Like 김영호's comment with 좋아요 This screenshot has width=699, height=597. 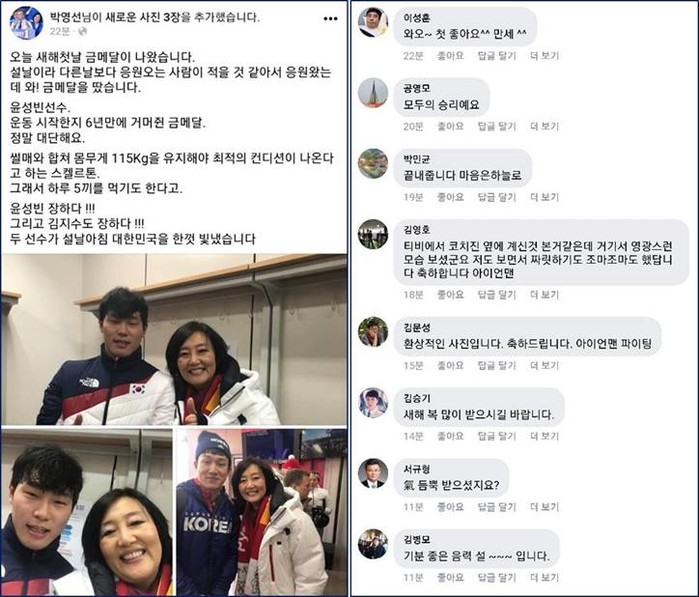click(x=450, y=295)
